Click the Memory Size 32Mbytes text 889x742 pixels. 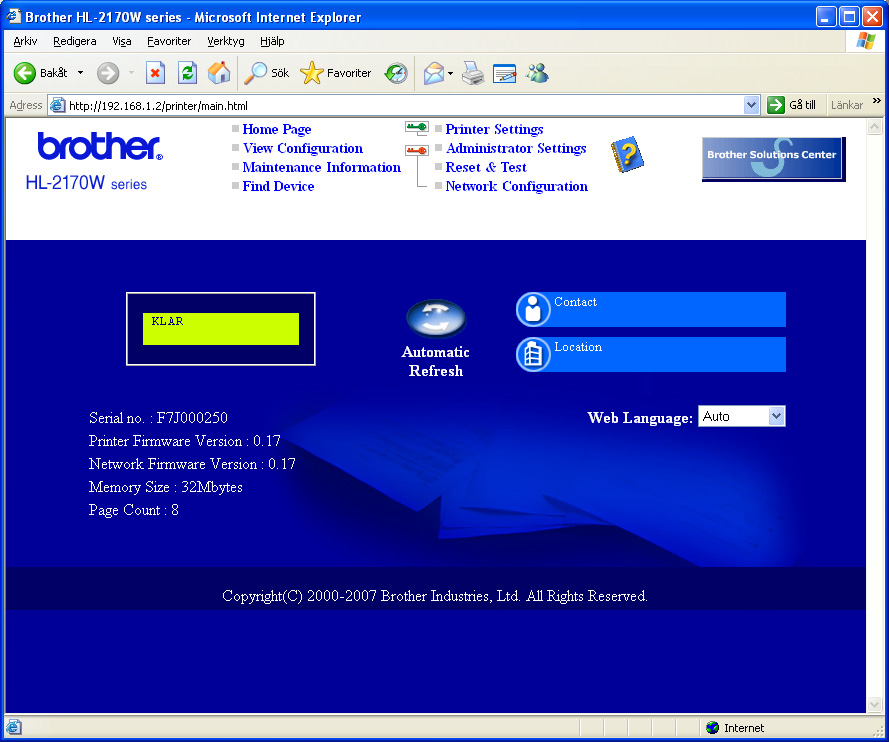click(x=166, y=487)
